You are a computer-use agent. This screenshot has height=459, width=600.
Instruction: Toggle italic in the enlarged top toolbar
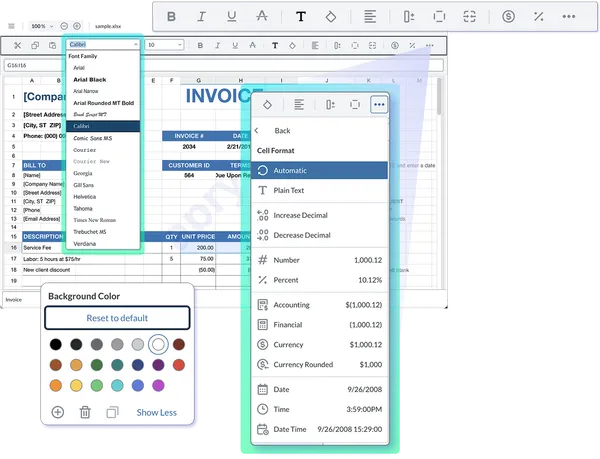click(202, 17)
